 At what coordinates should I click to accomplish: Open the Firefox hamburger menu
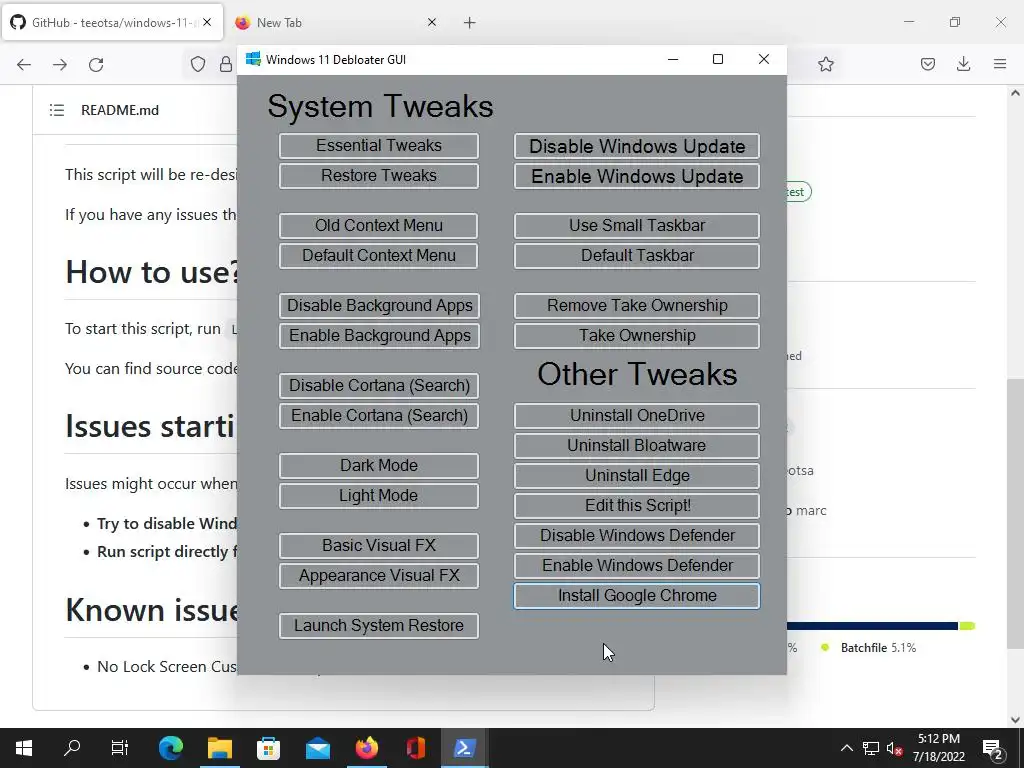[1000, 64]
